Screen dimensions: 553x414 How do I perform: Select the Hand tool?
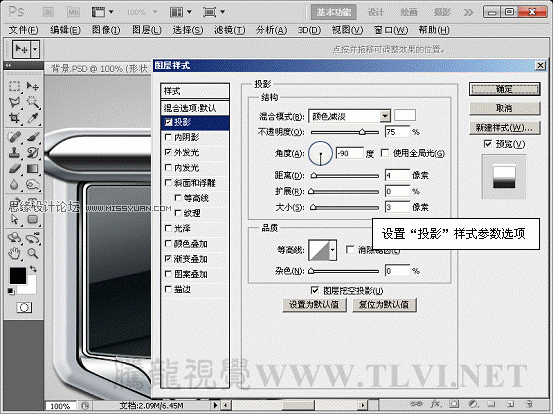click(14, 253)
